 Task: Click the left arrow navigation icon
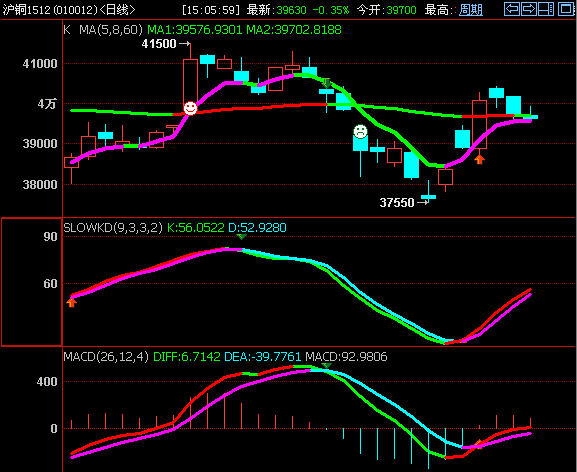click(512, 9)
